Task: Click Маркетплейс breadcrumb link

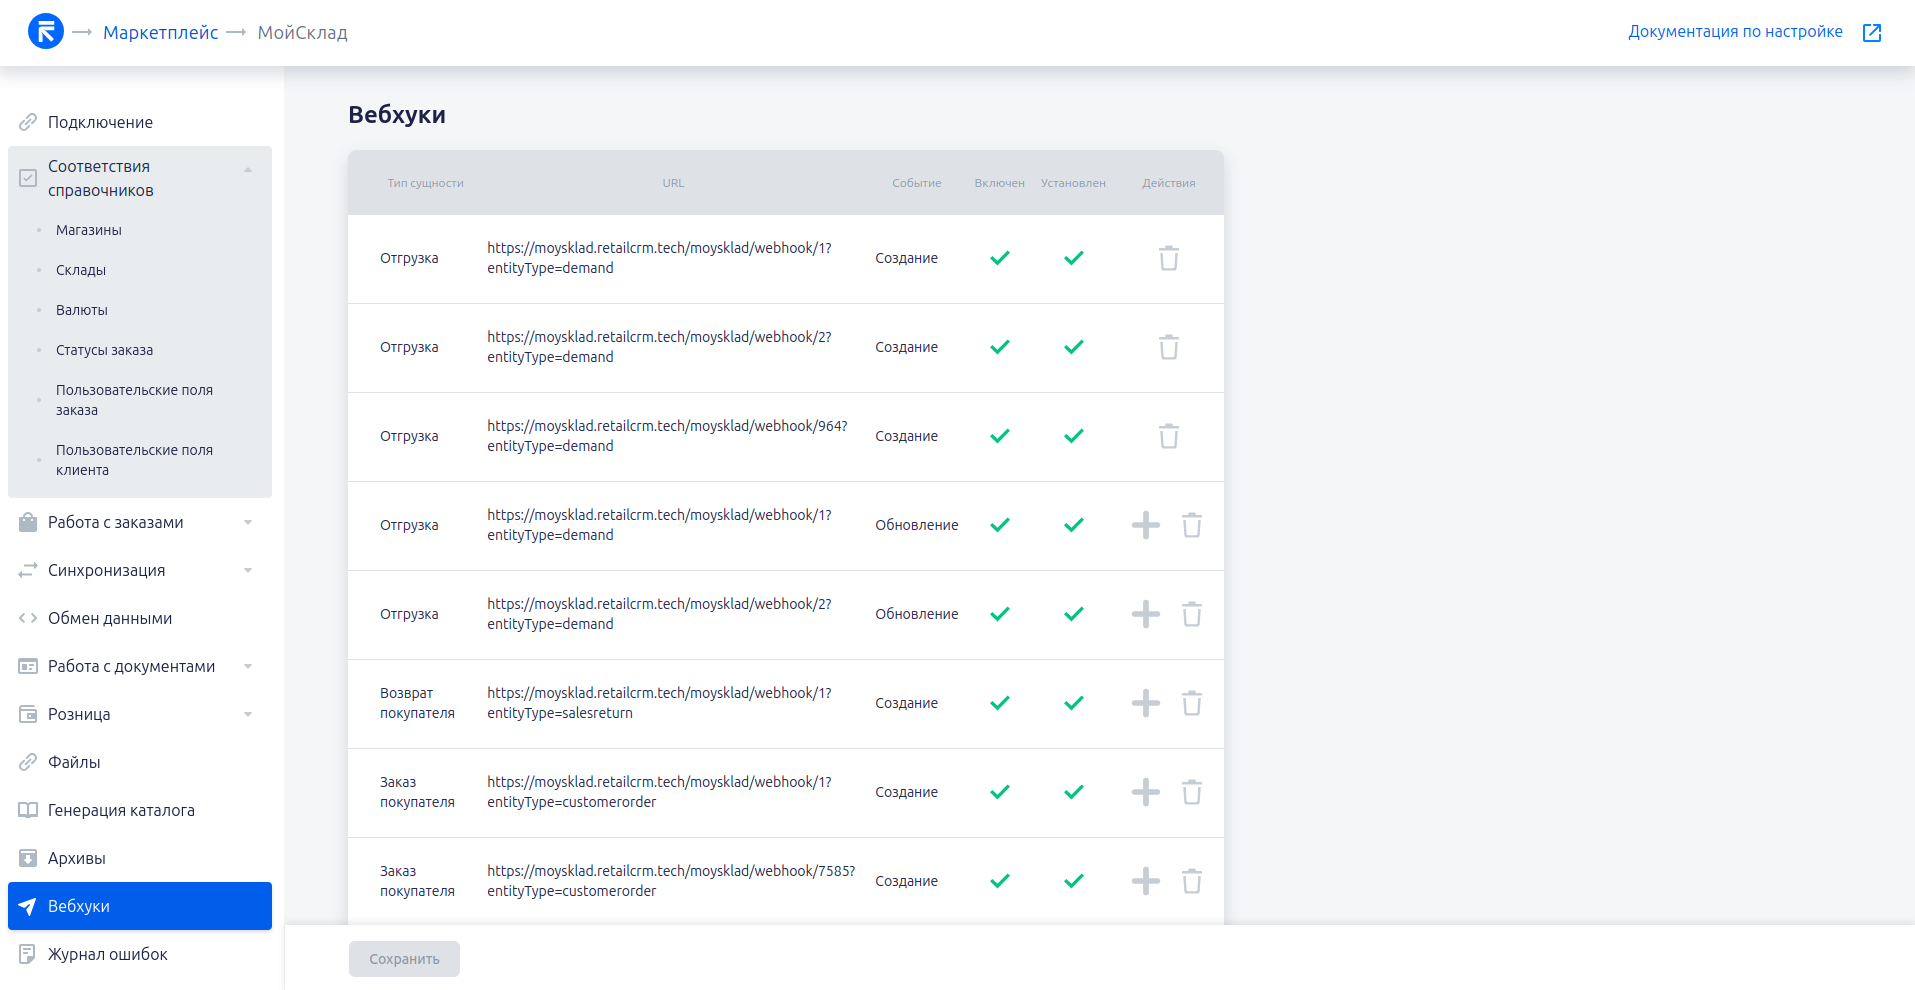Action: coord(160,33)
